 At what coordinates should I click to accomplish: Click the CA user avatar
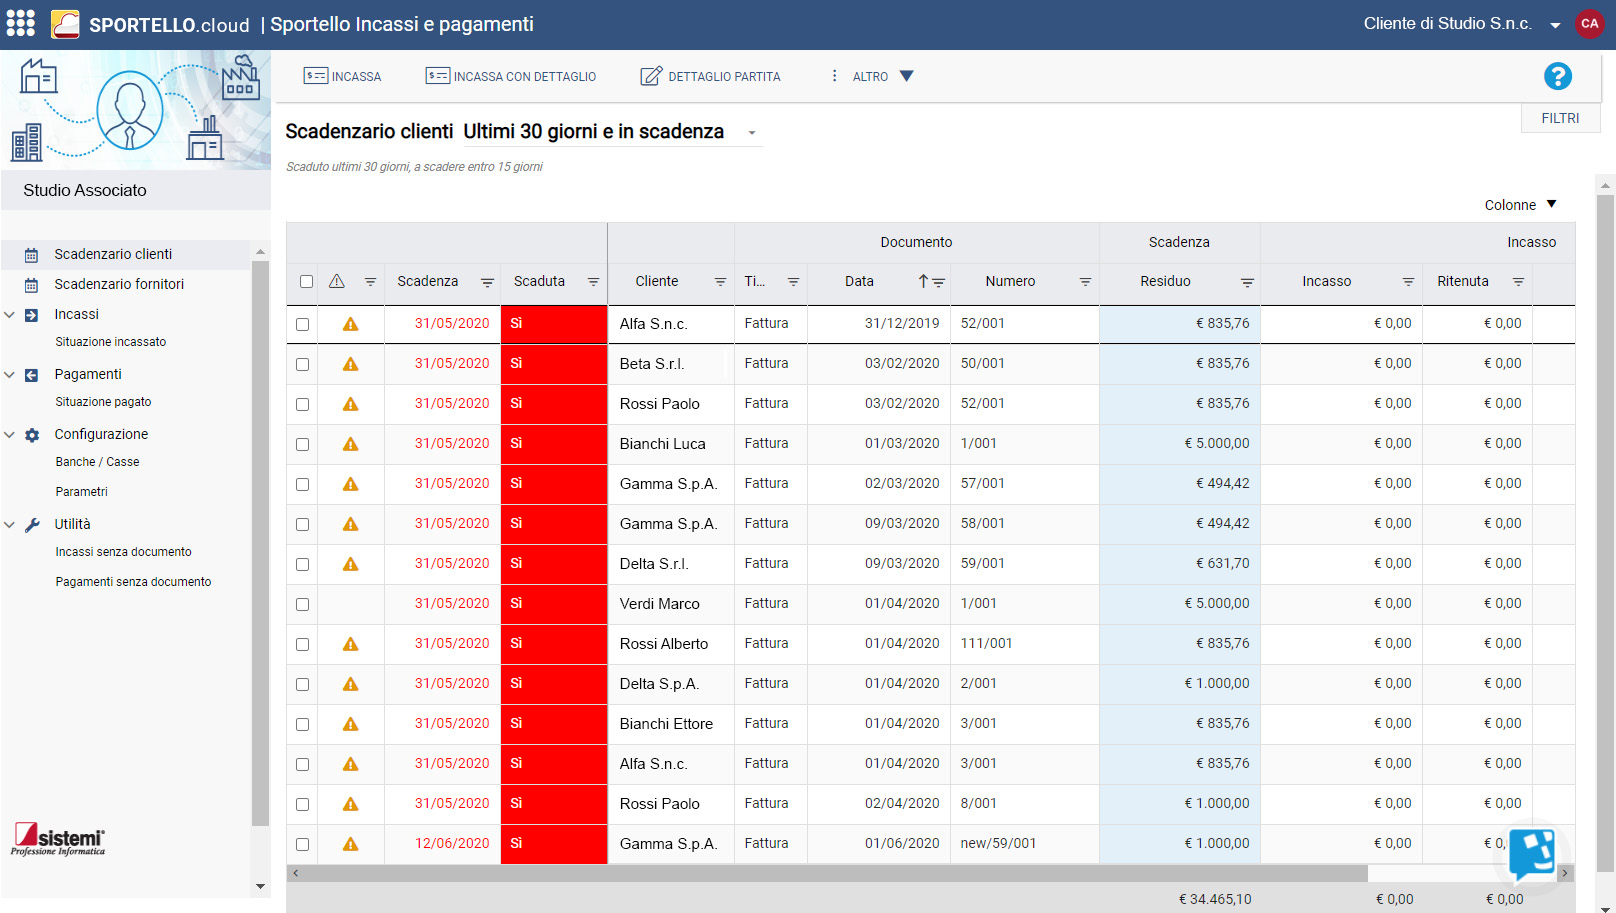coord(1589,24)
